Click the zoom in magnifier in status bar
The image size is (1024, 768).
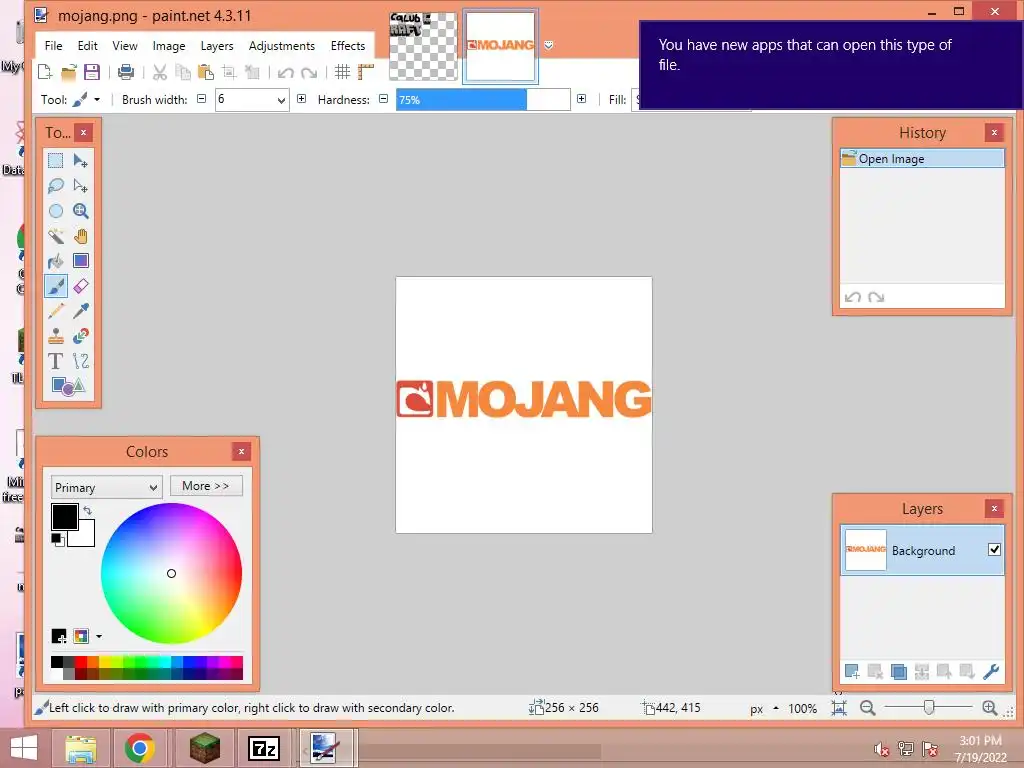pyautogui.click(x=989, y=708)
